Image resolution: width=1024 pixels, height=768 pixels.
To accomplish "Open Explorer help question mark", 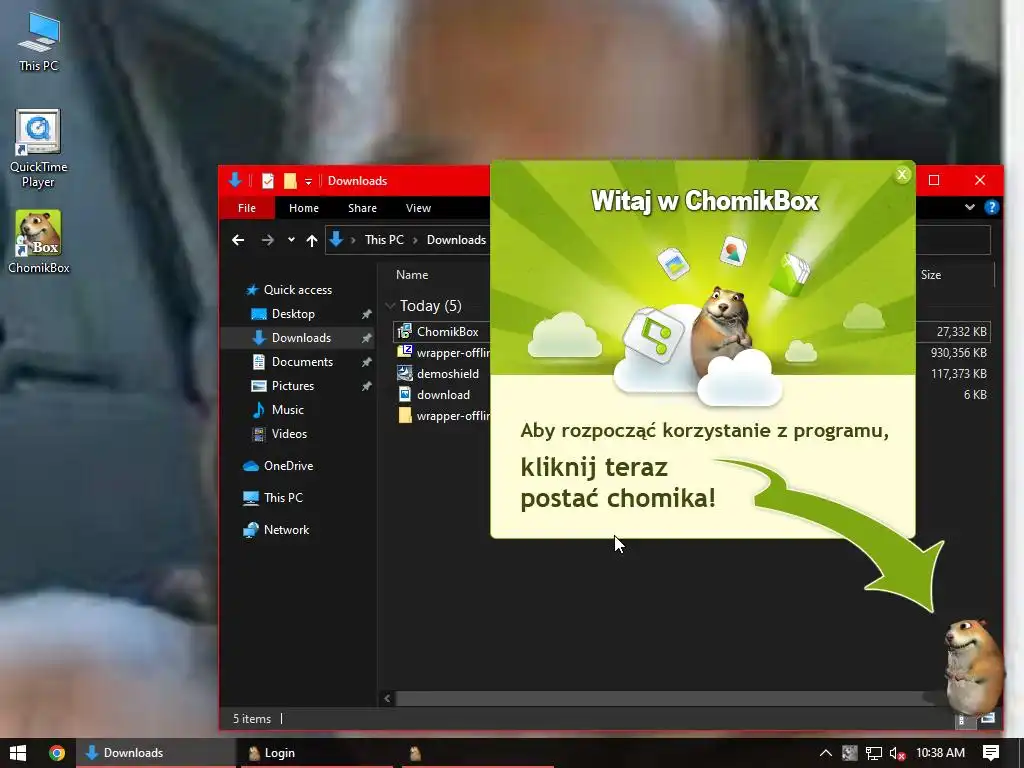I will pos(991,207).
